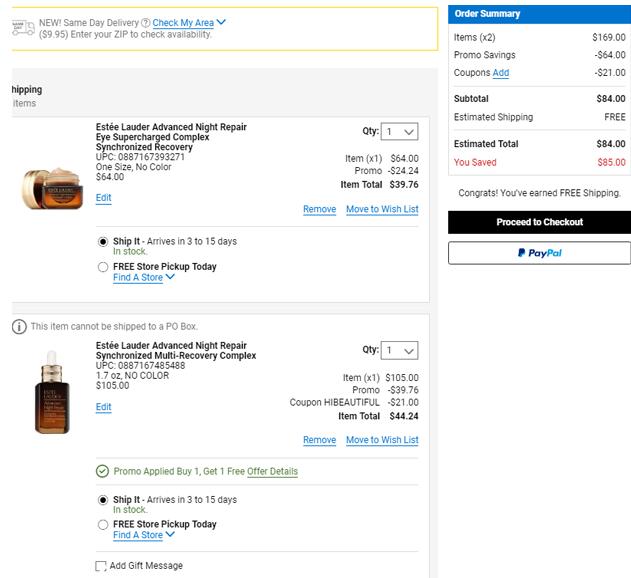The width and height of the screenshot is (631, 578).
Task: Select Ship It for the eye cream
Action: pyautogui.click(x=103, y=242)
